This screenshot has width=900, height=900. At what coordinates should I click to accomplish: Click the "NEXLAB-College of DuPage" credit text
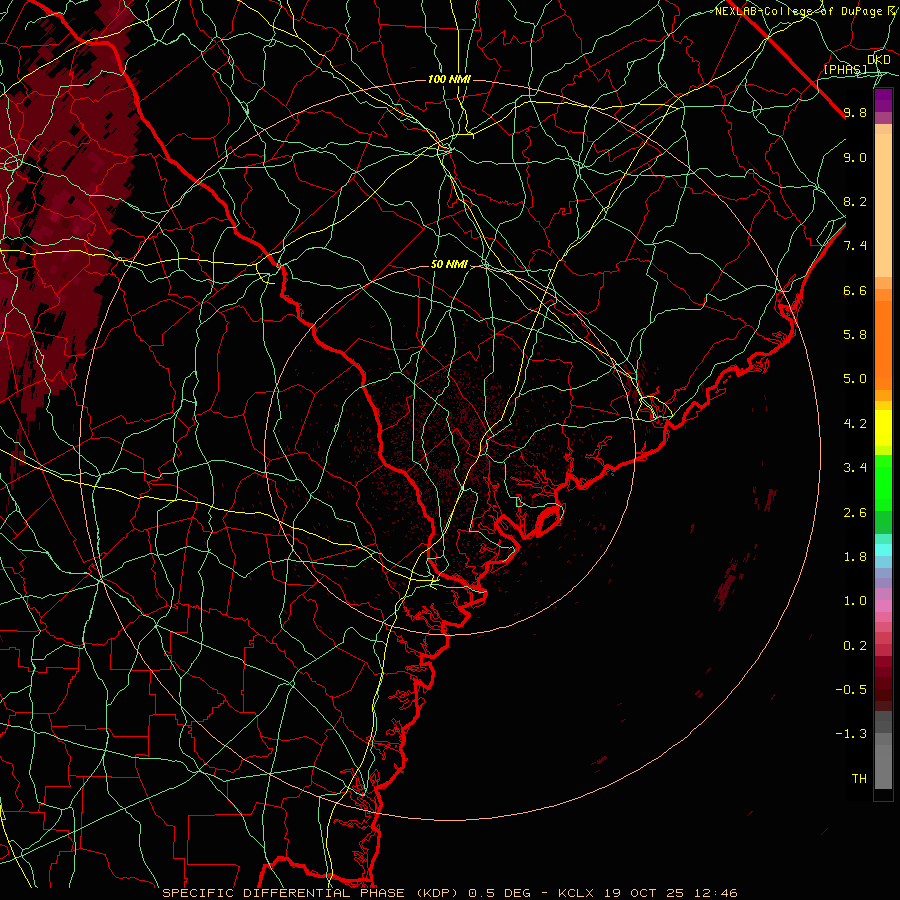(x=800, y=11)
